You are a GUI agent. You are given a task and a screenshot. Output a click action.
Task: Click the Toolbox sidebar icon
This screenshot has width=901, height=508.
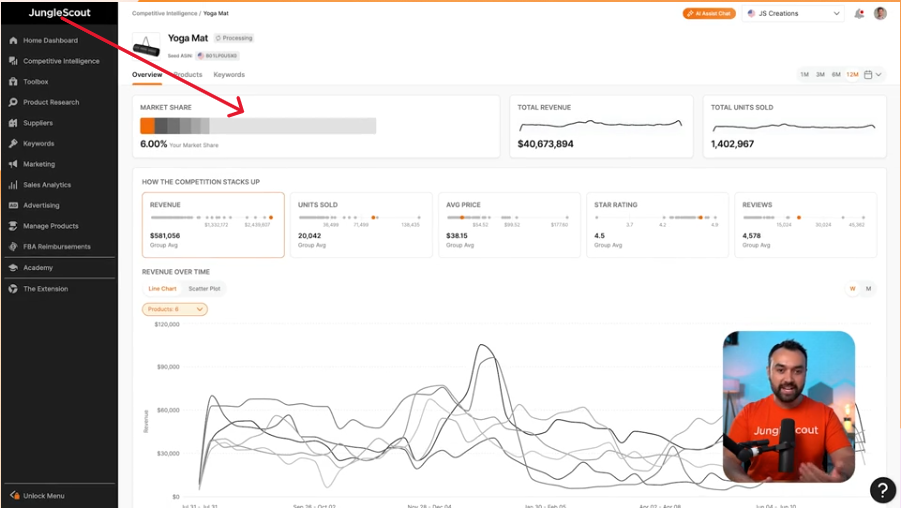(13, 82)
